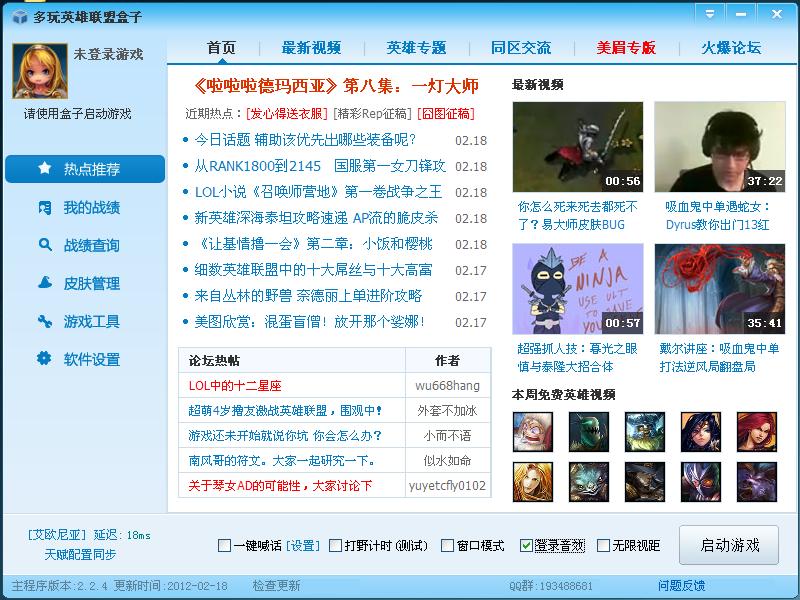Open the title bar dropdown menu arrow

[x=709, y=14]
